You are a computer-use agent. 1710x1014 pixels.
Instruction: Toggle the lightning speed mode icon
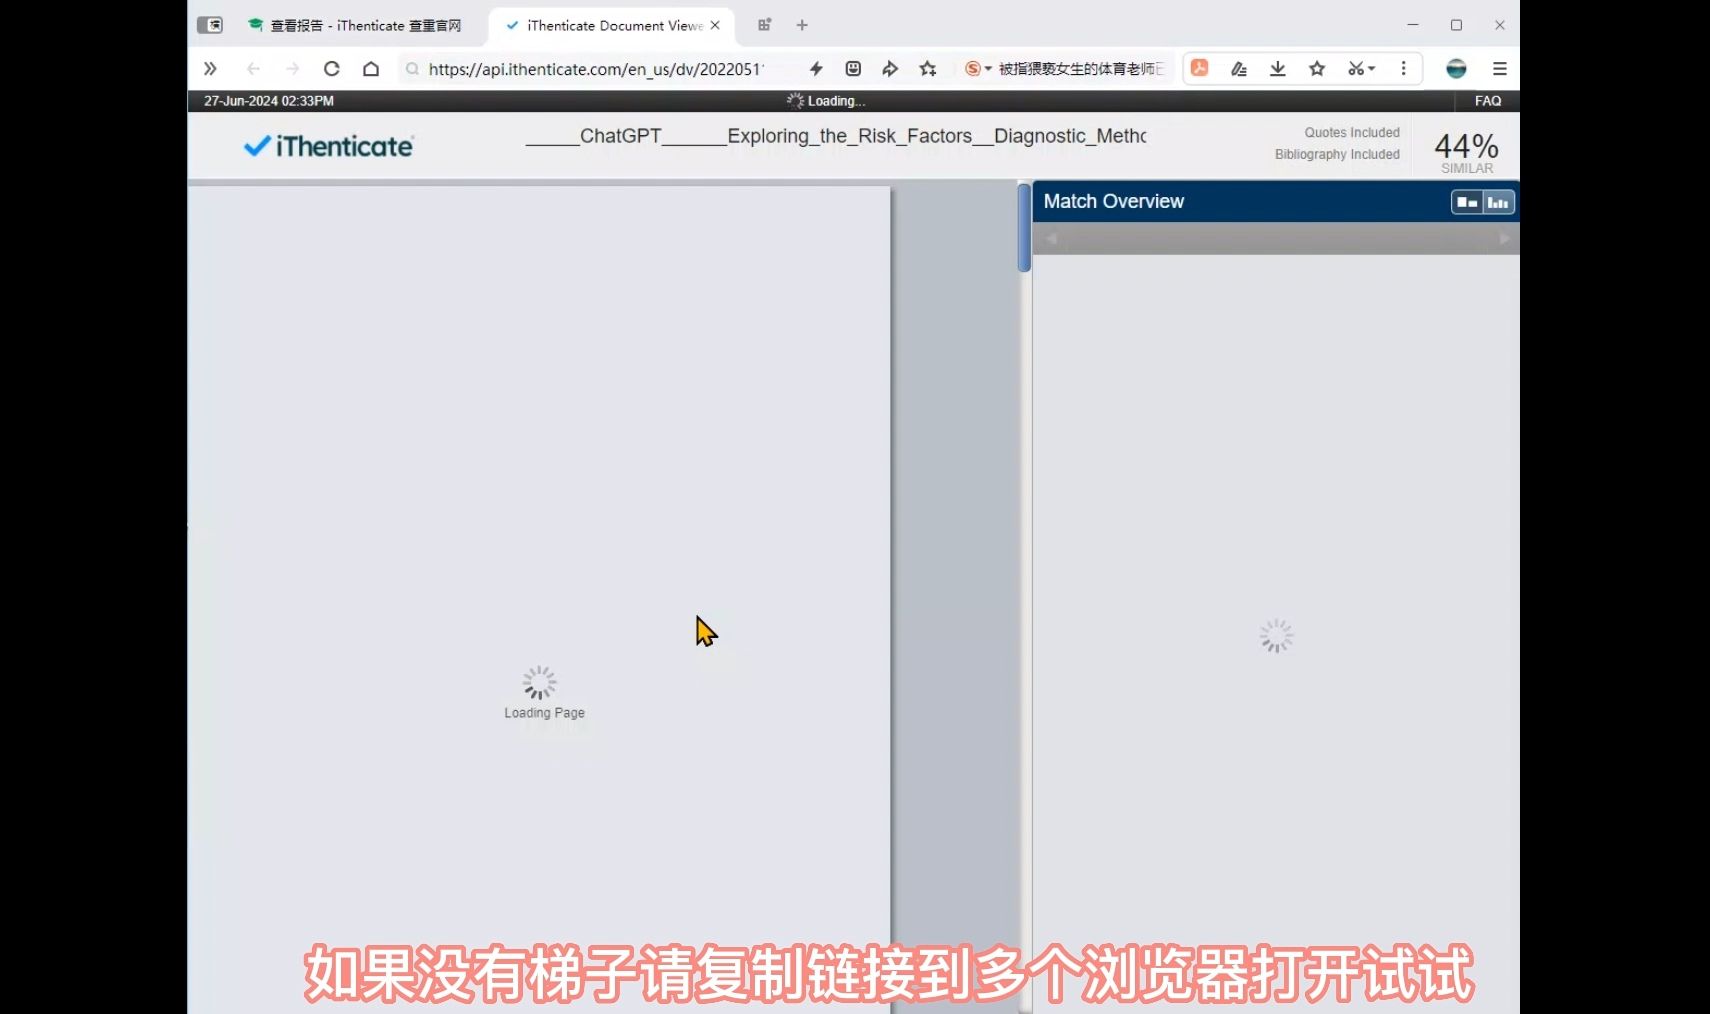tap(816, 69)
